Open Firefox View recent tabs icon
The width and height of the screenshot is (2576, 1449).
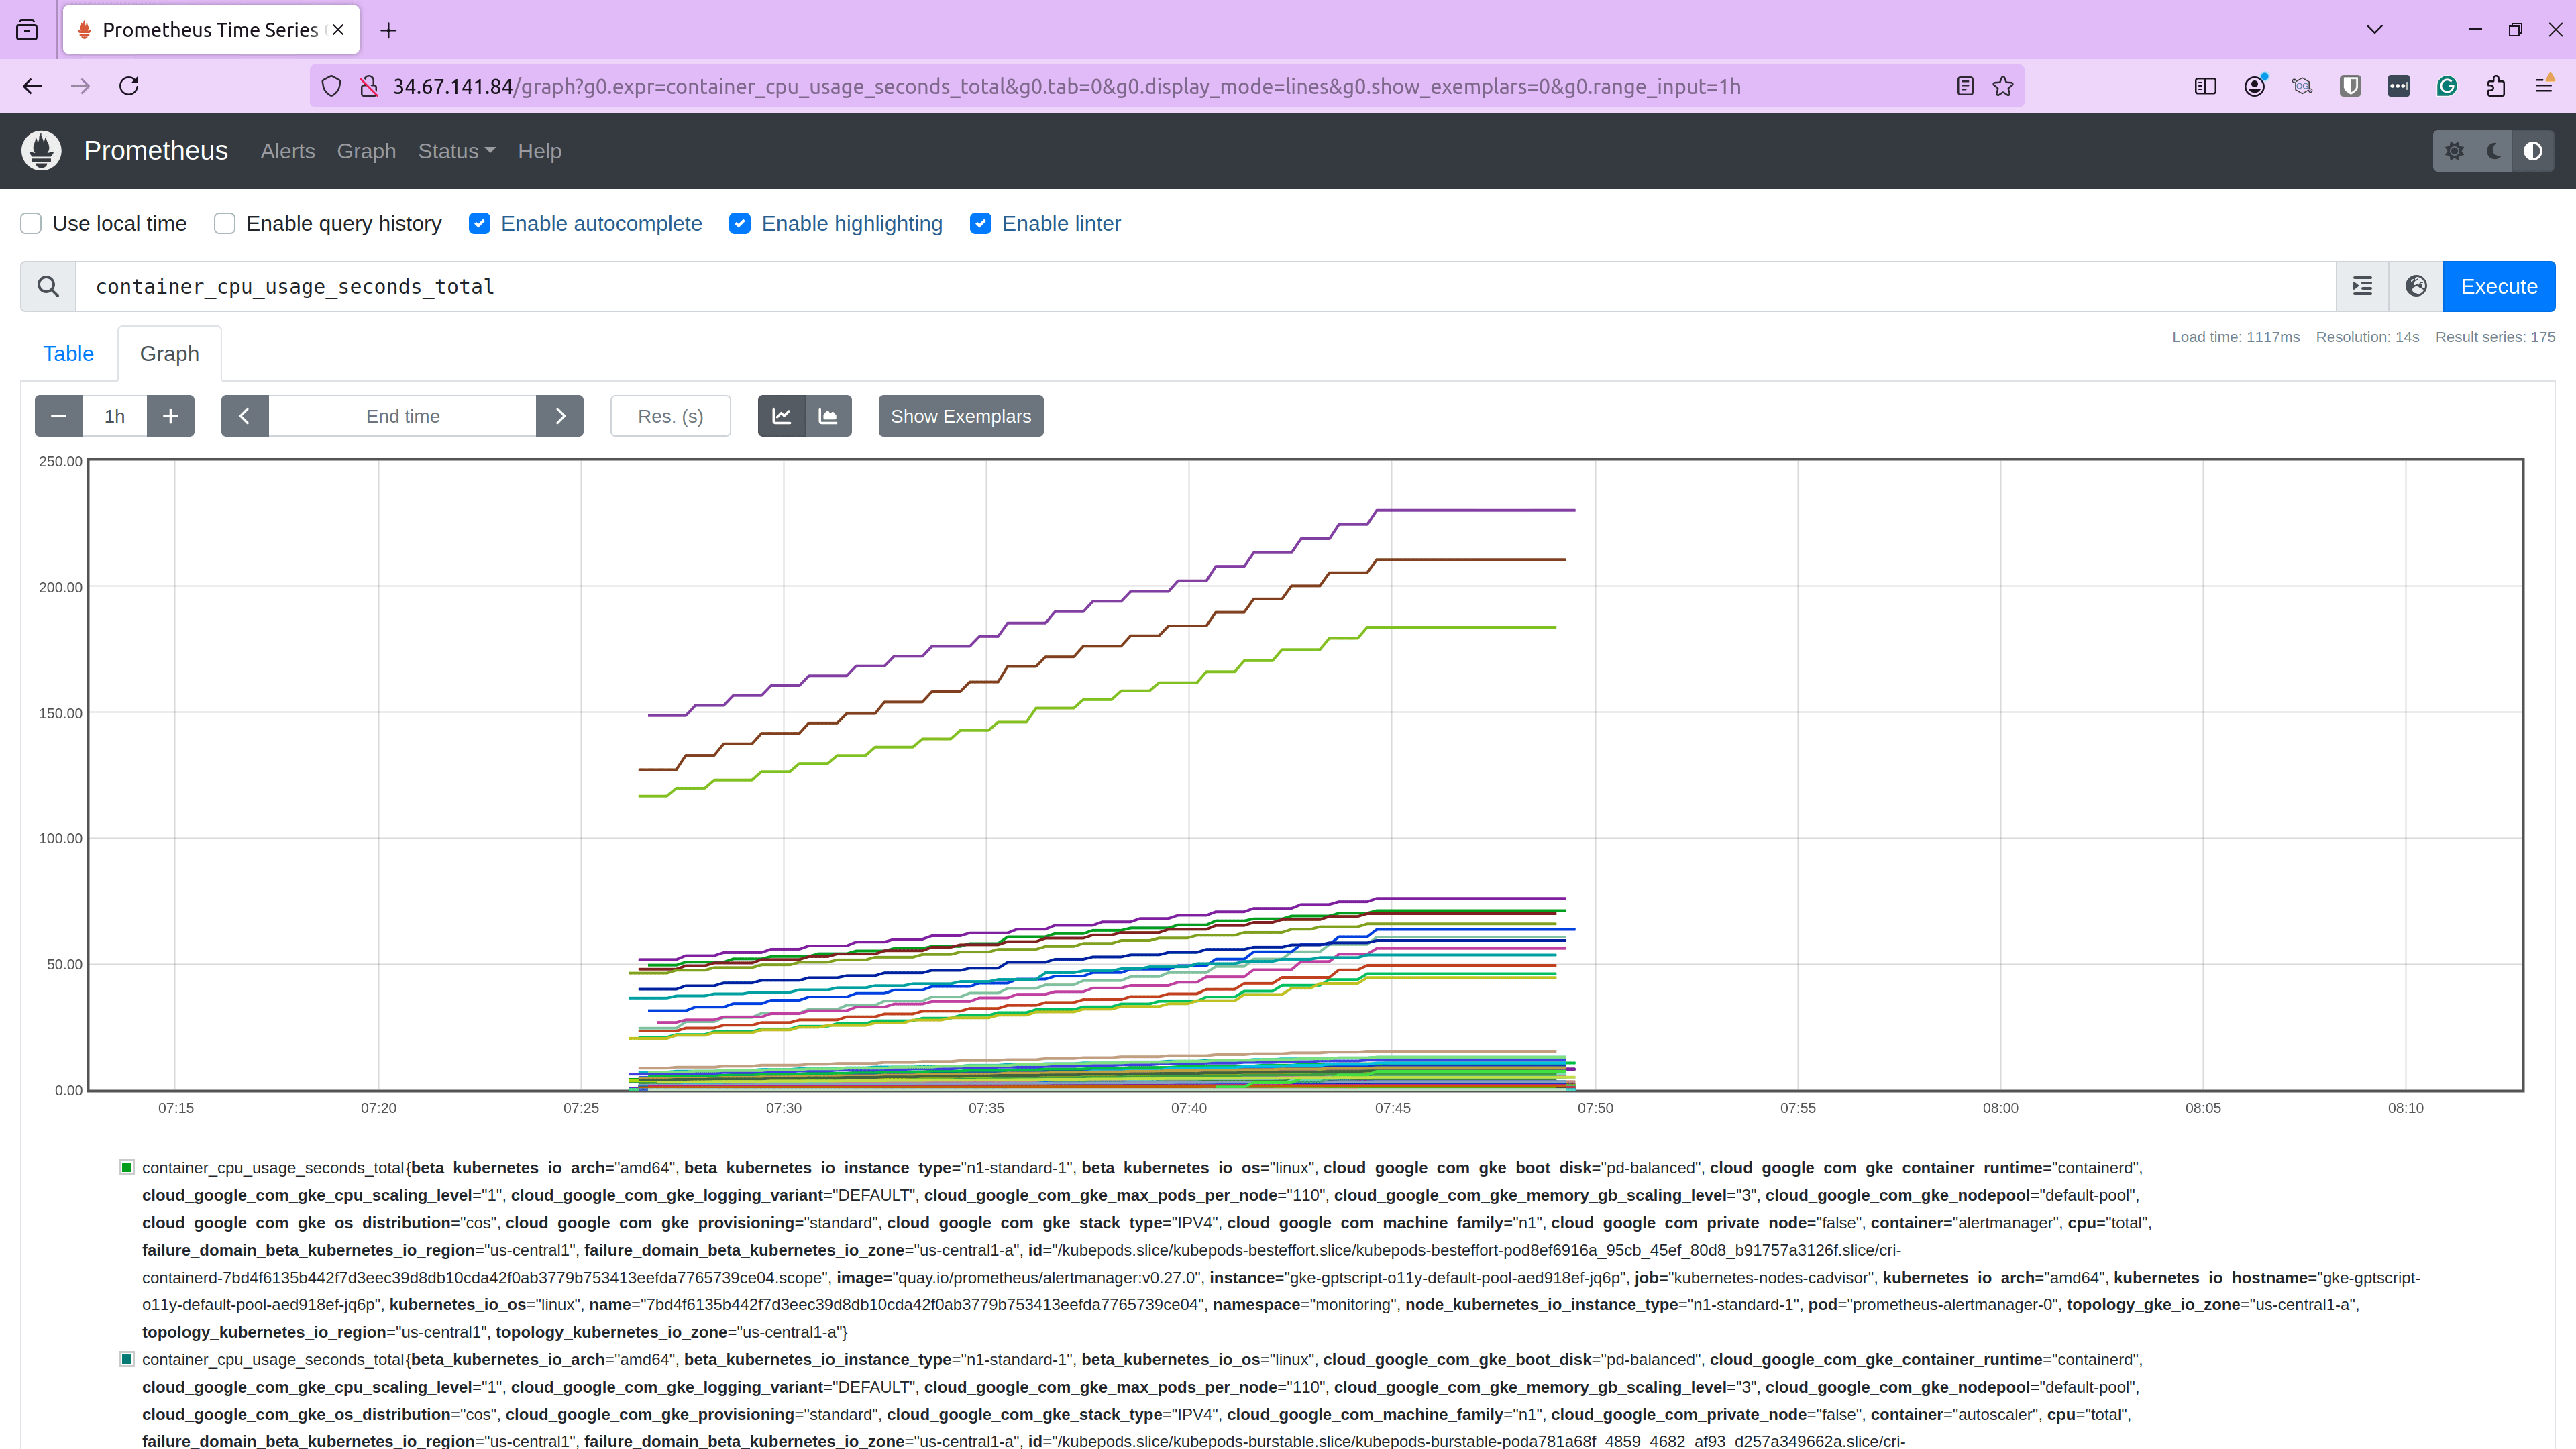pos(27,30)
